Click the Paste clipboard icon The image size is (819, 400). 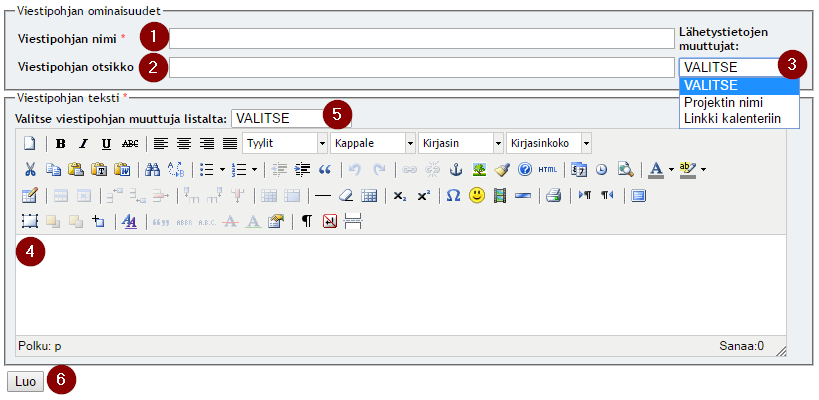[76, 169]
